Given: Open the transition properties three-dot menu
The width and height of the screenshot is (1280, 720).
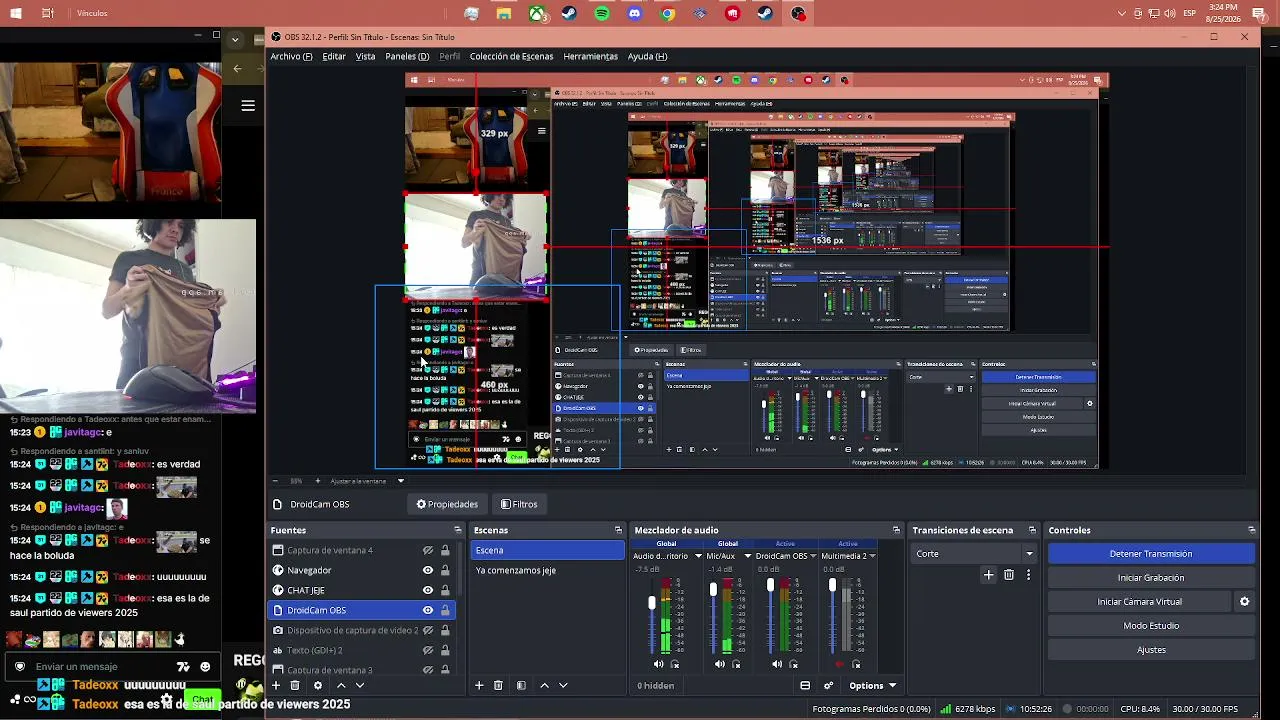Looking at the screenshot, I should pos(1028,575).
